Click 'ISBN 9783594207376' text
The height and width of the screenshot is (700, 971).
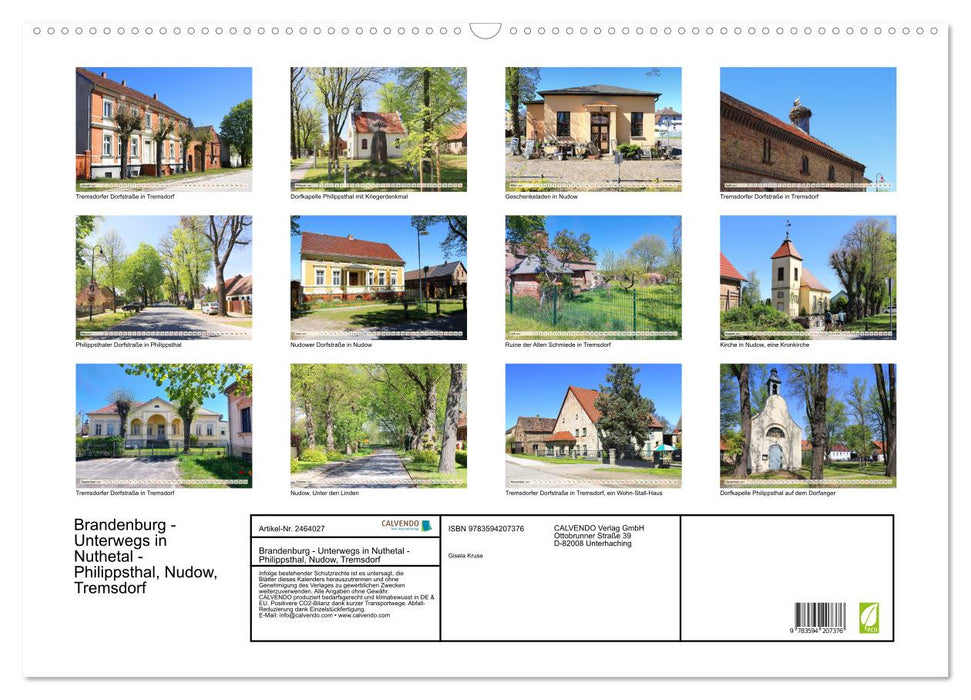[486, 528]
